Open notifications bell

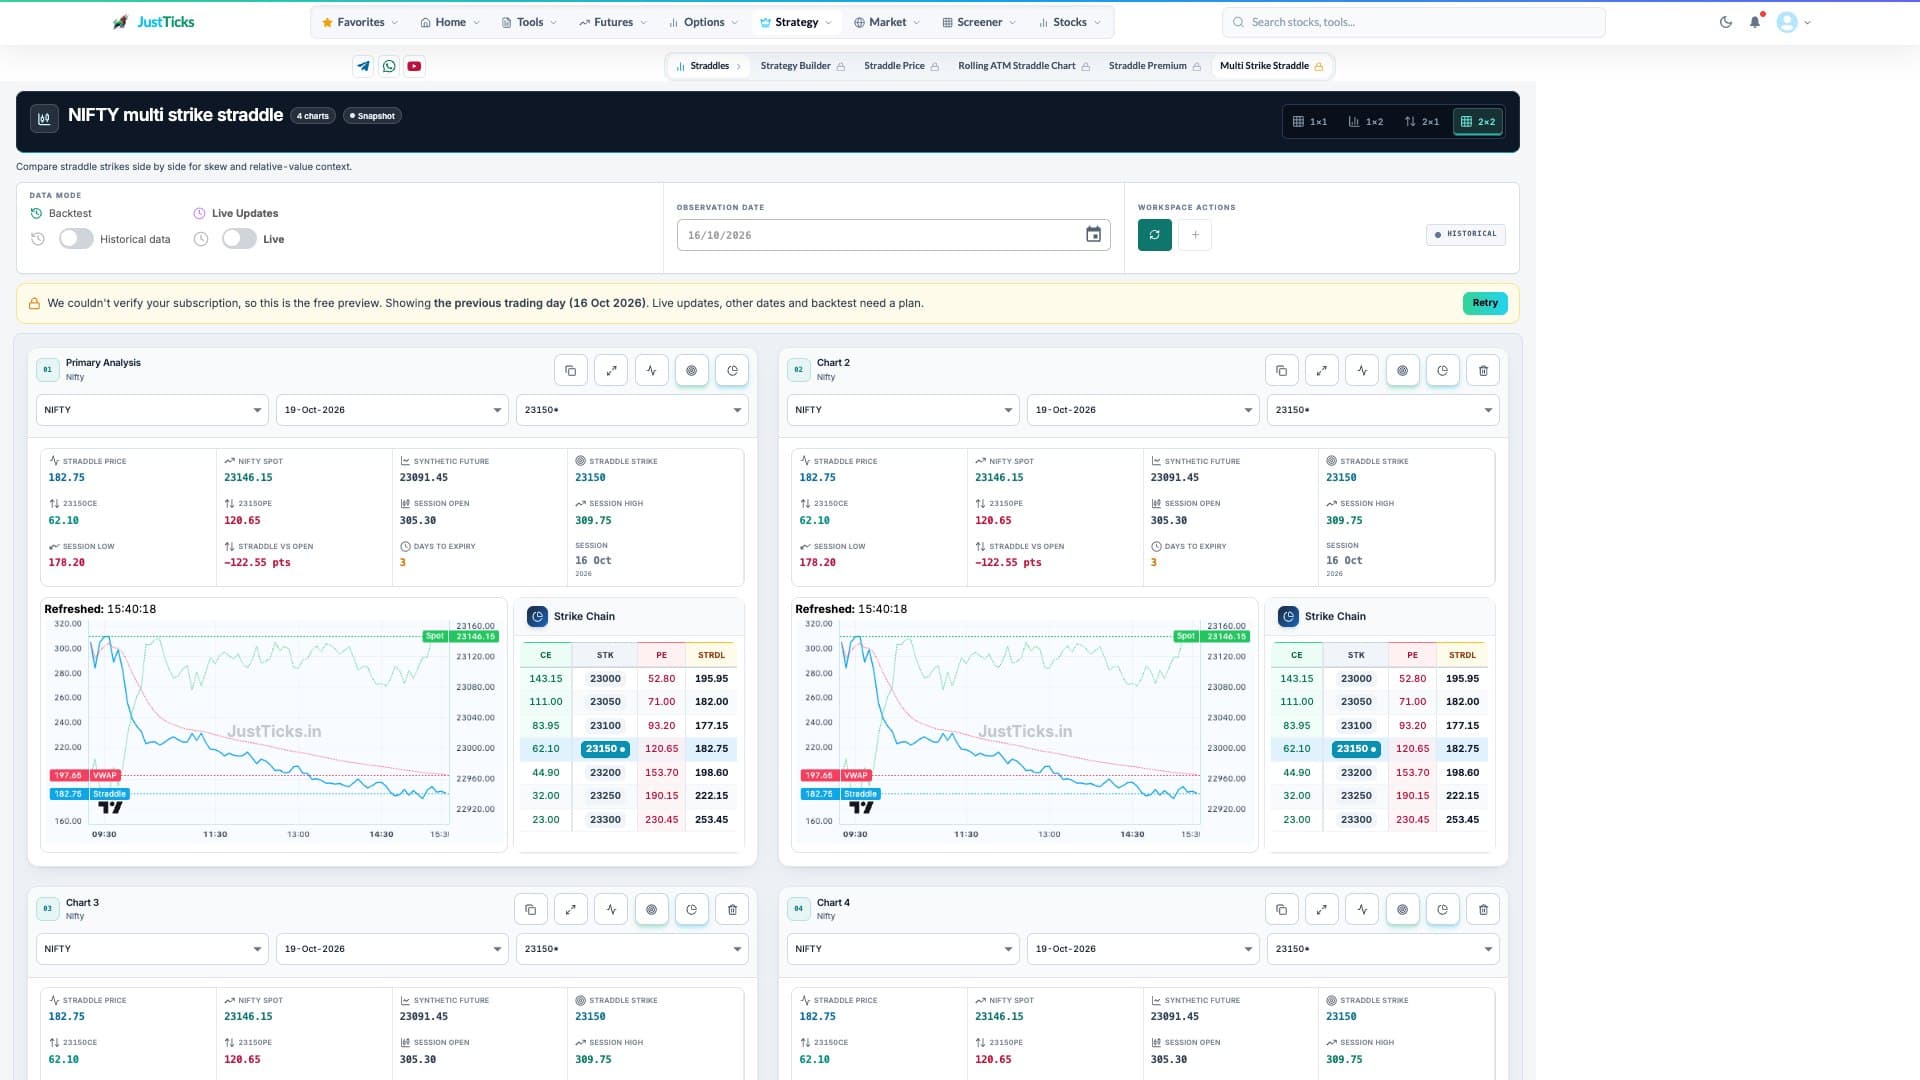coord(1755,22)
